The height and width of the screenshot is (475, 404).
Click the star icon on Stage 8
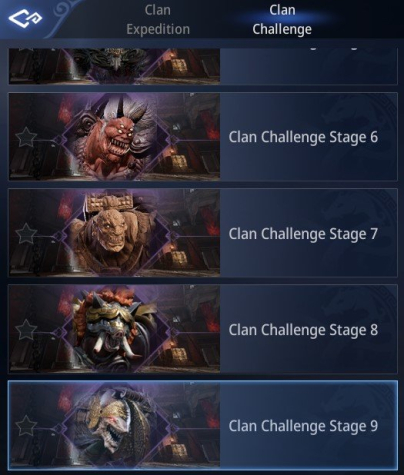(x=26, y=329)
